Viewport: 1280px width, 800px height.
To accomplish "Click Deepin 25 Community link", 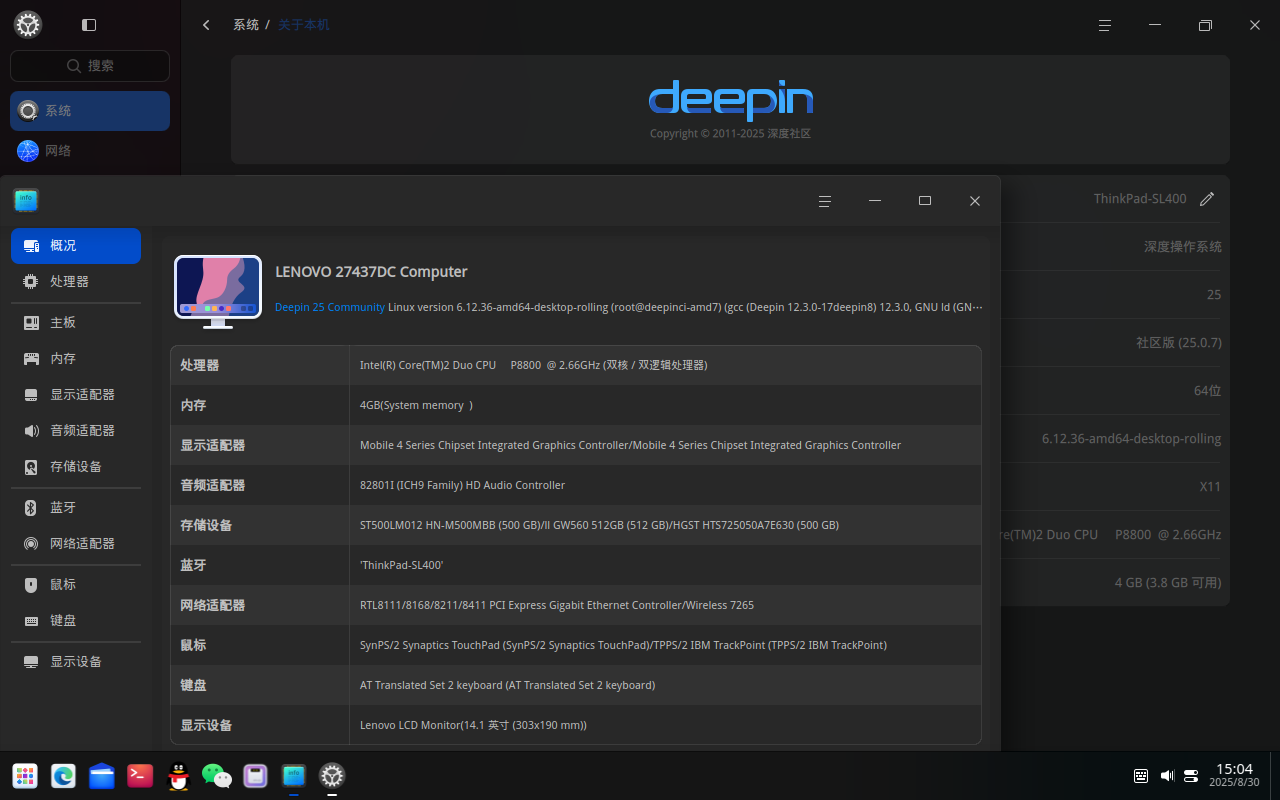I will [330, 307].
